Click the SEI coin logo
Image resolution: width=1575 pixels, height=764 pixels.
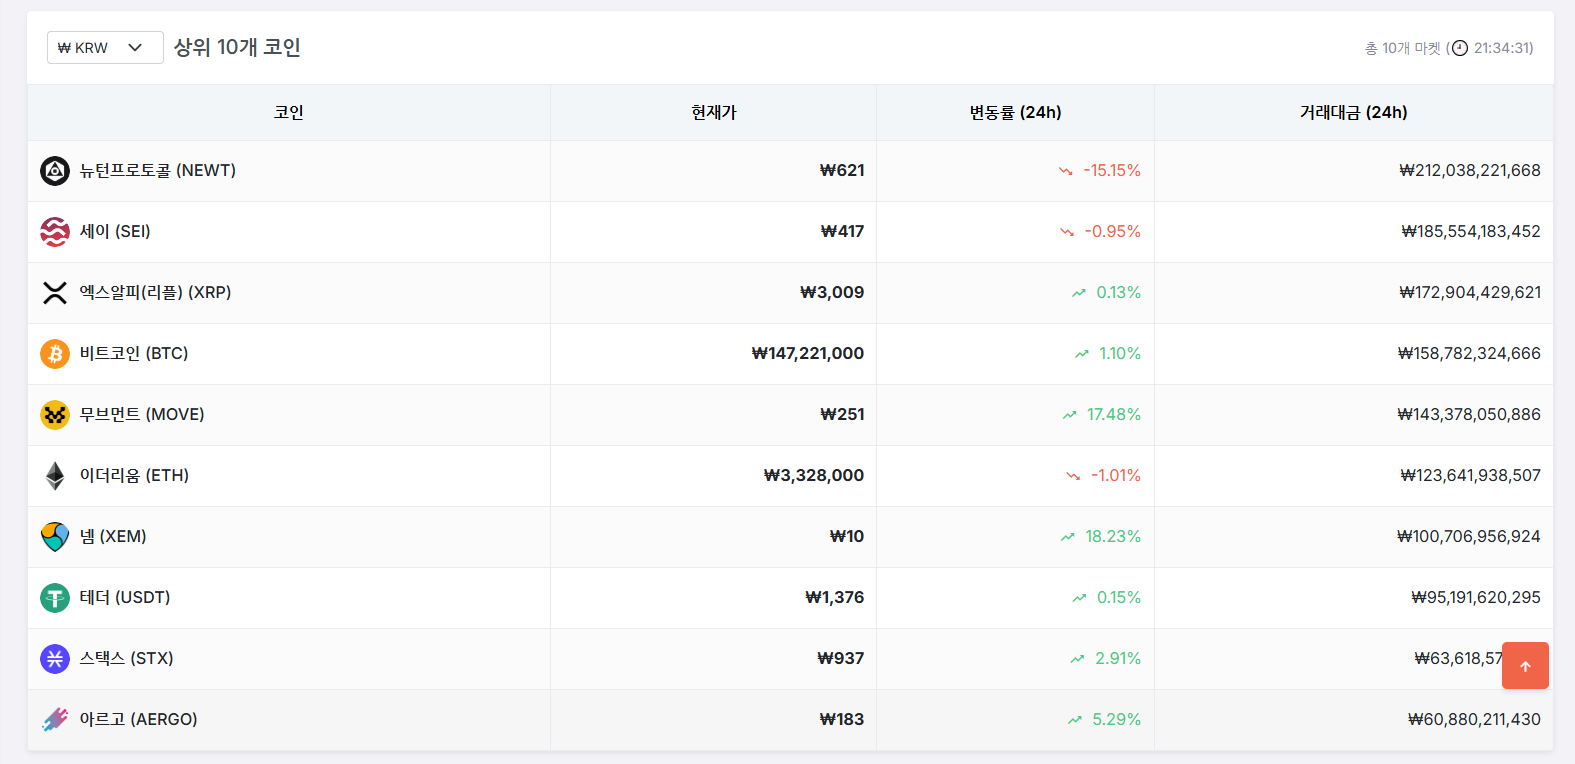(x=55, y=232)
